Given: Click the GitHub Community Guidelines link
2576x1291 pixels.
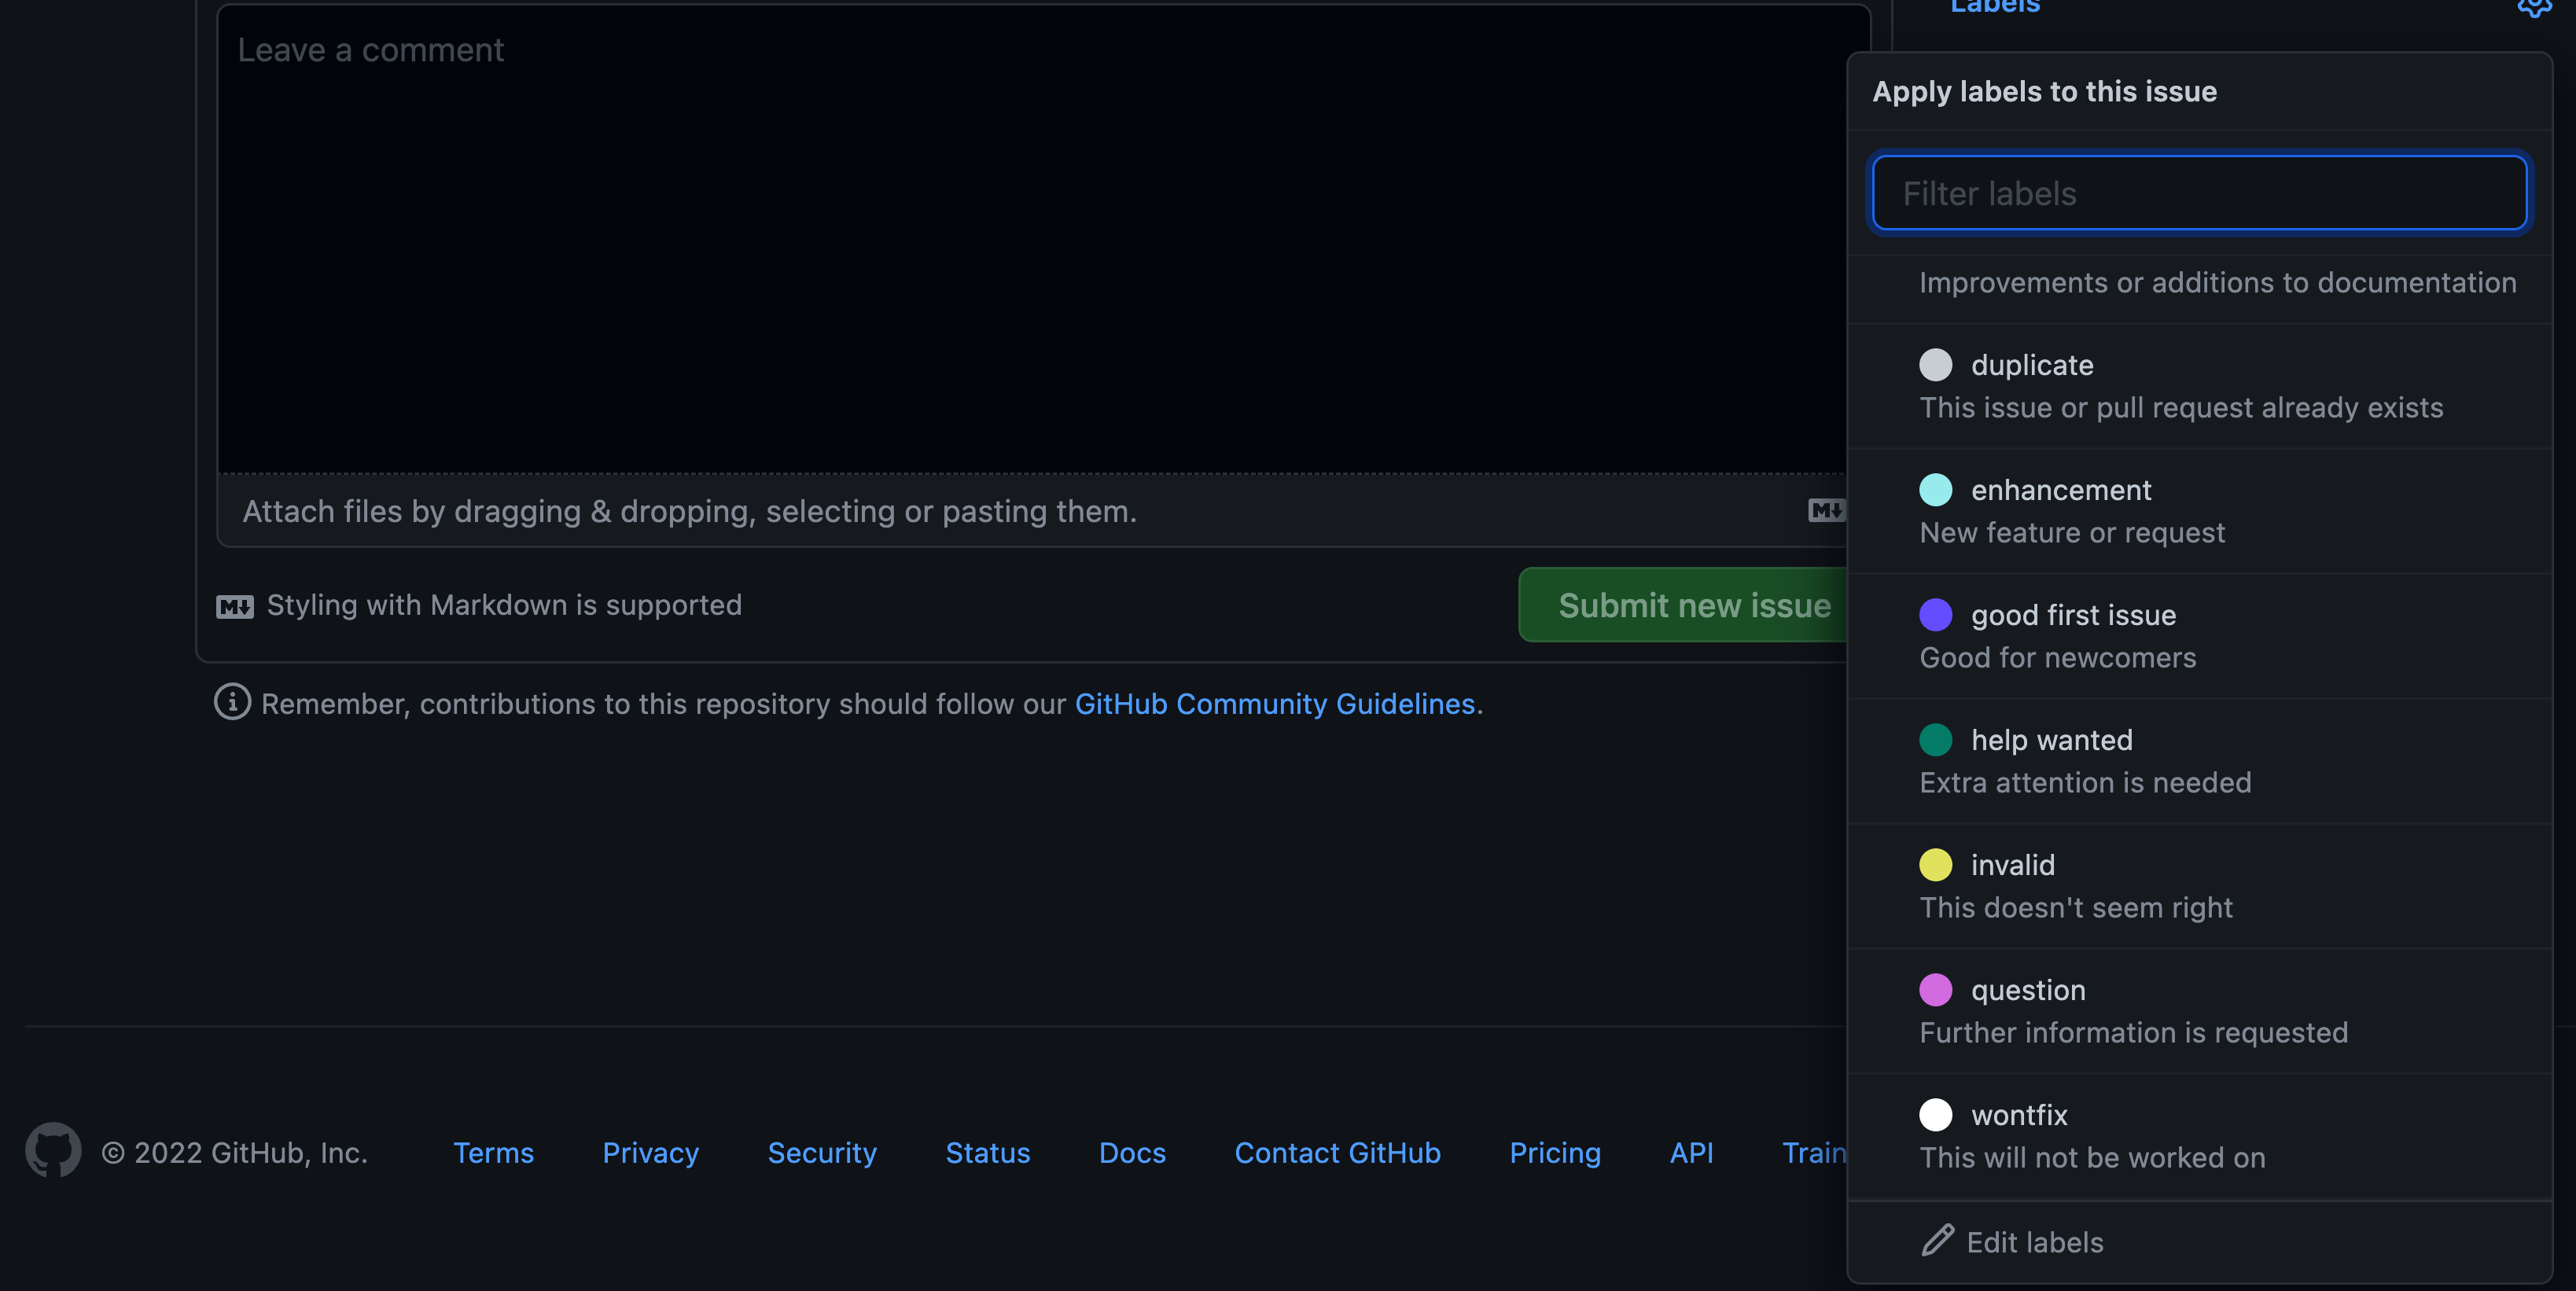Looking at the screenshot, I should coord(1274,703).
